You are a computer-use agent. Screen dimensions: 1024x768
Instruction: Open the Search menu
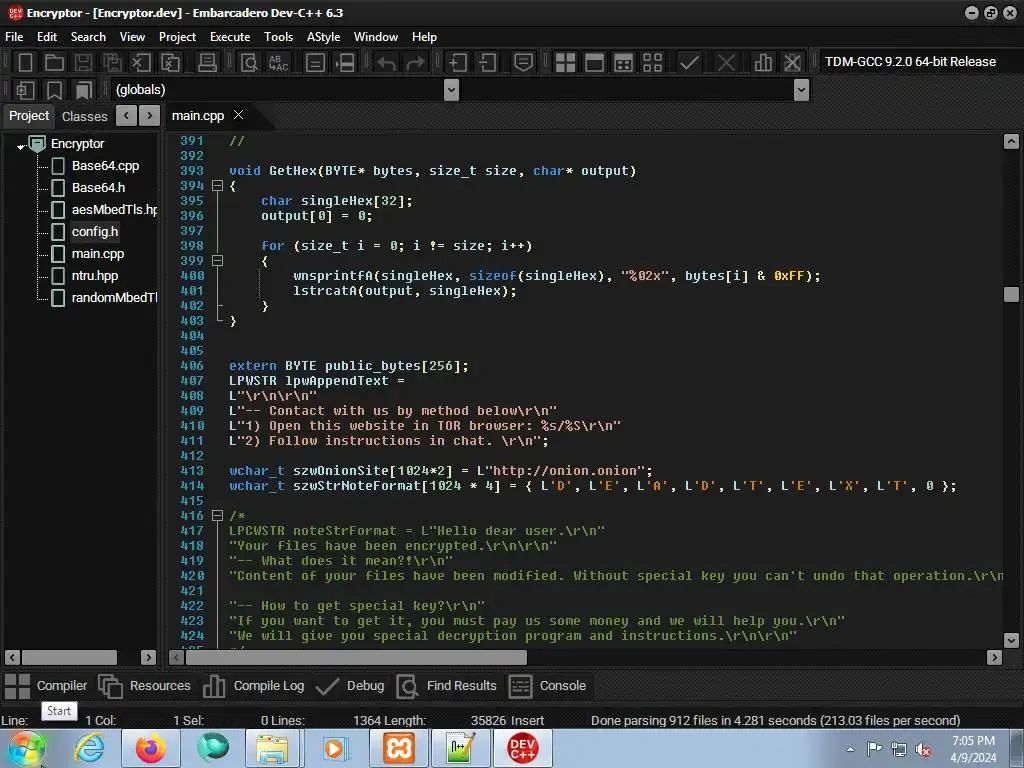(x=88, y=37)
